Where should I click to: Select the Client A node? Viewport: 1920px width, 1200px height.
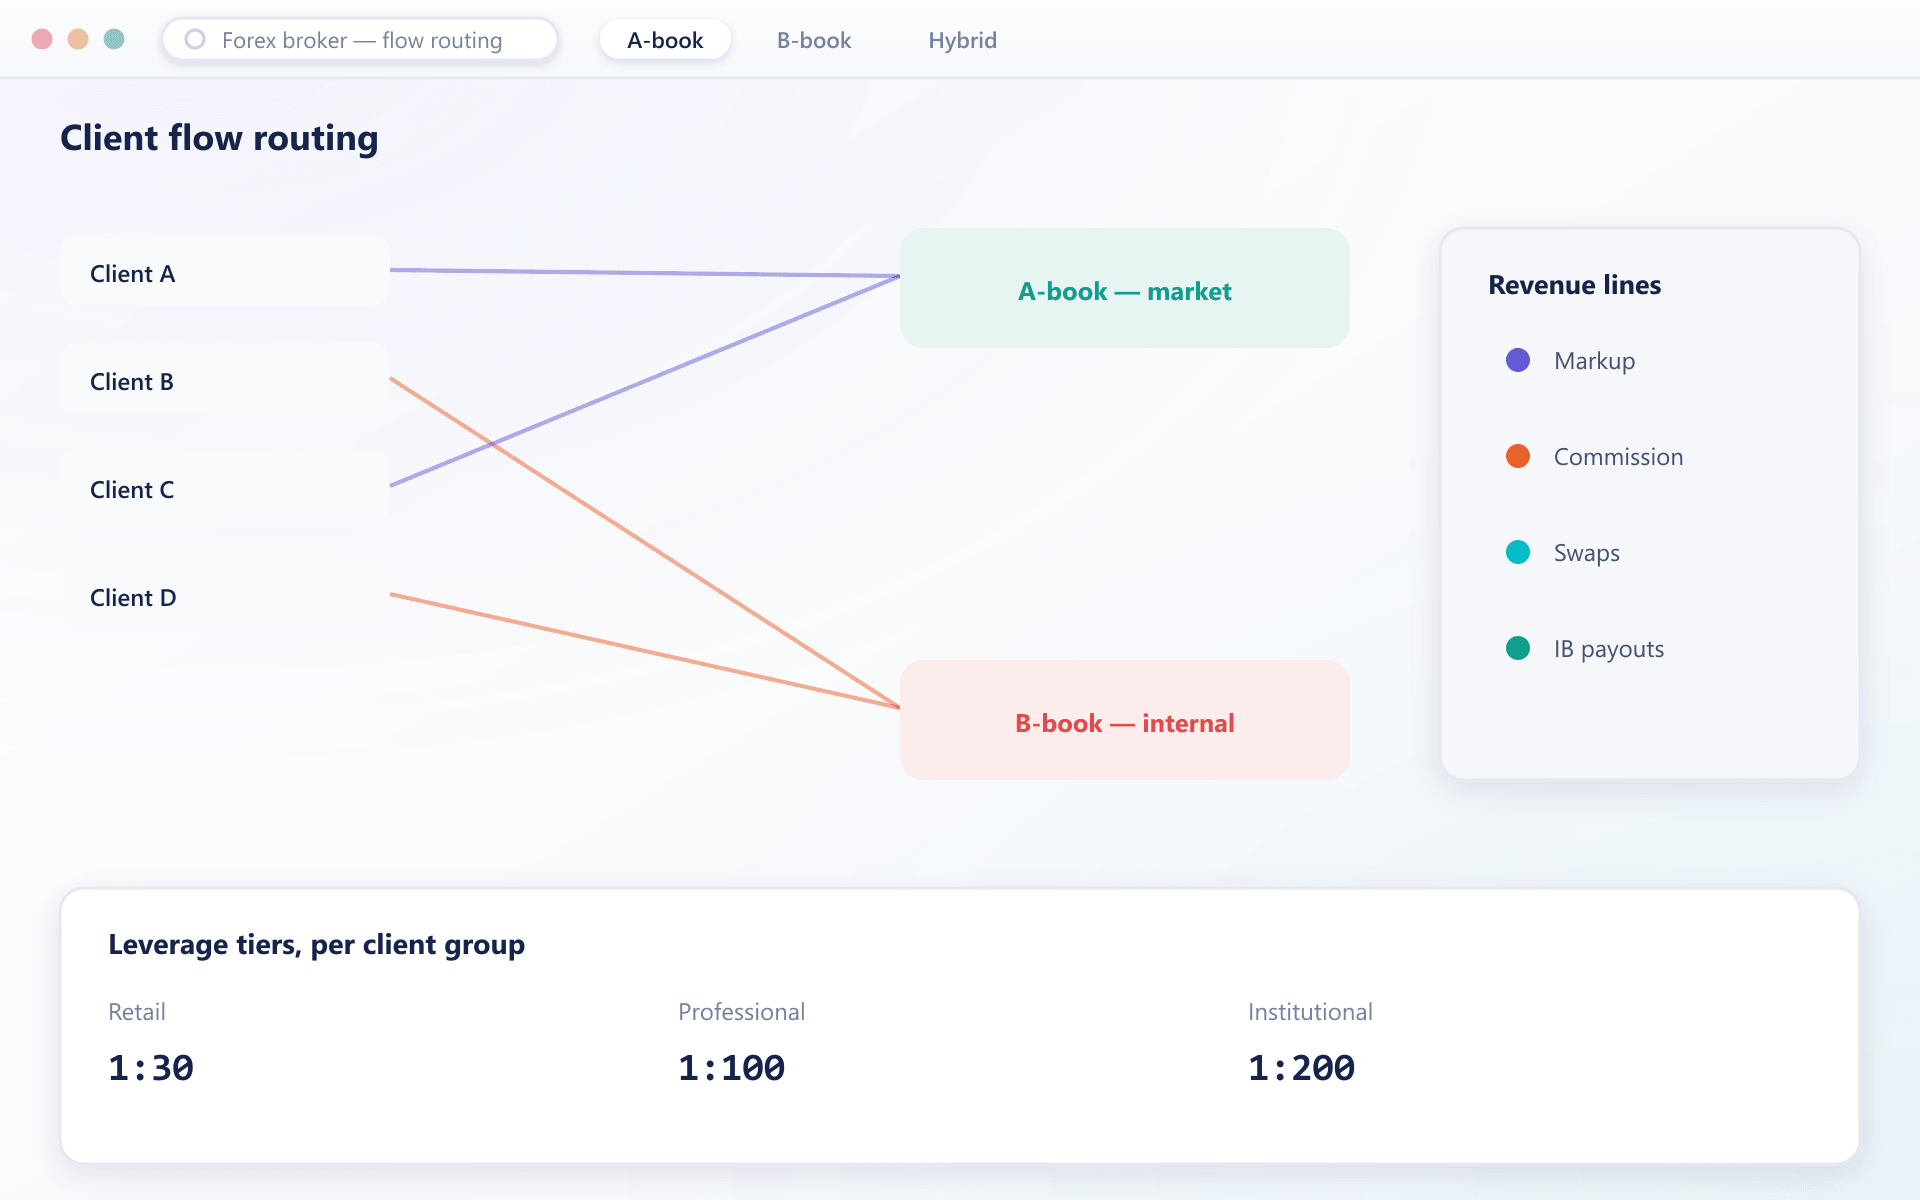pos(225,271)
